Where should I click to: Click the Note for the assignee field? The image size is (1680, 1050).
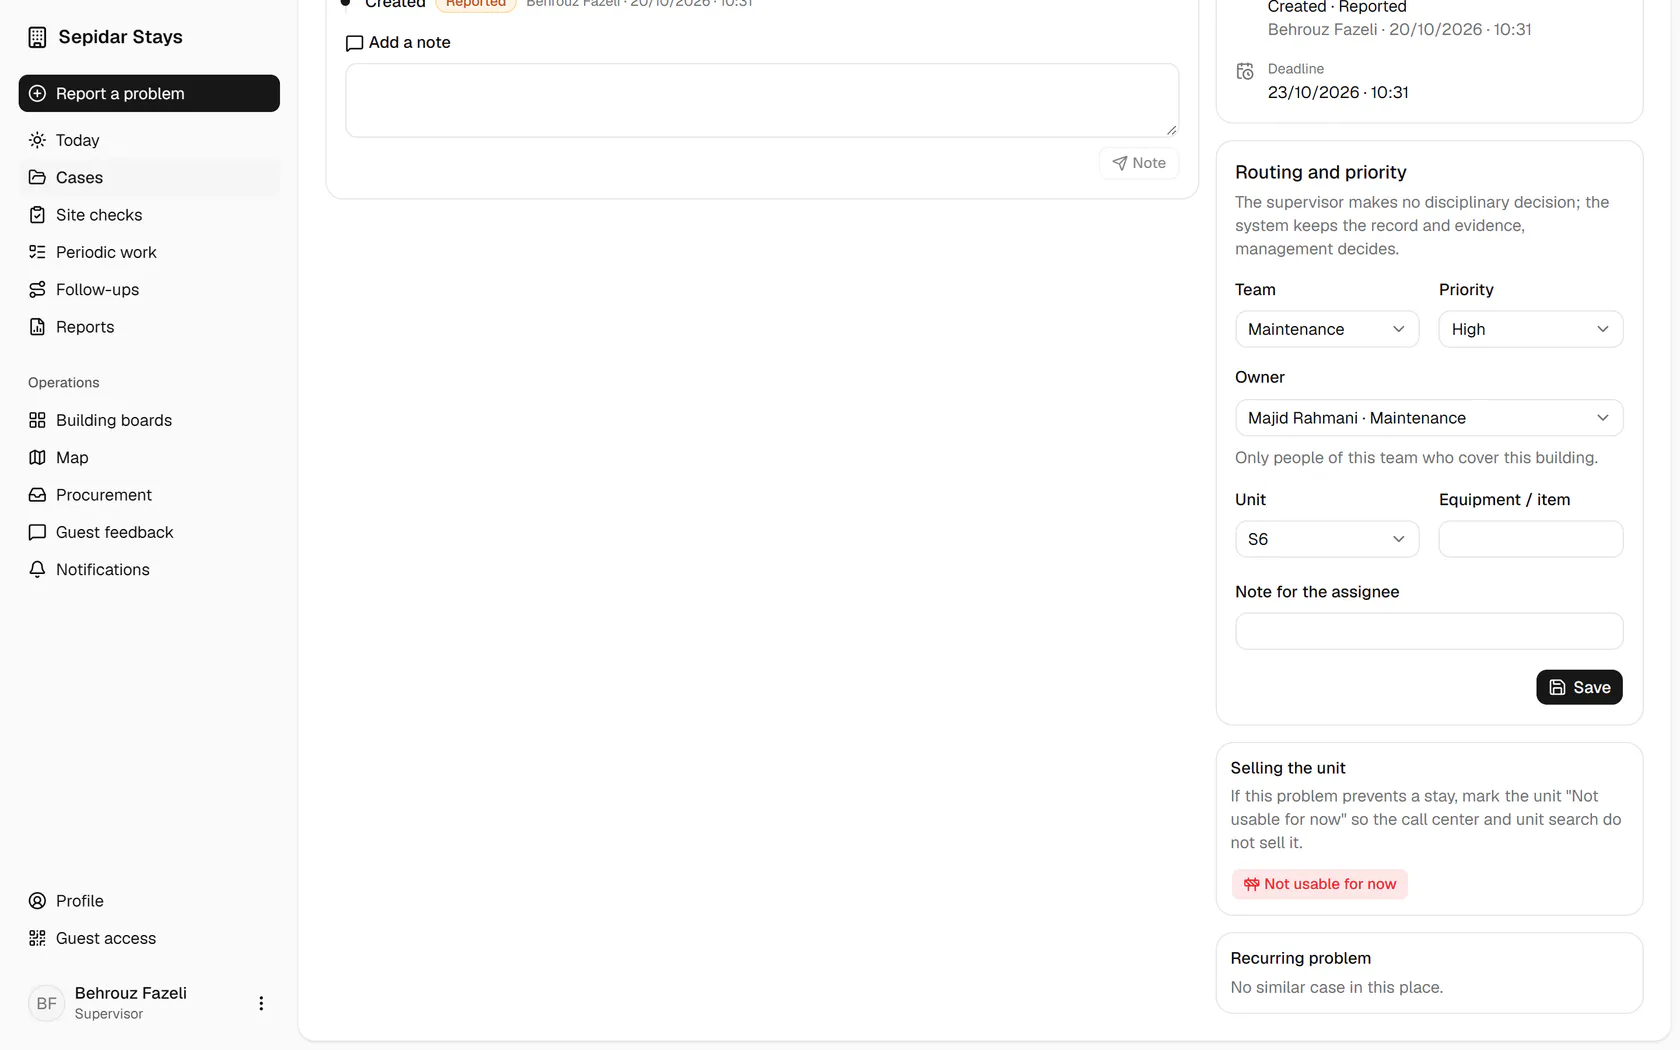point(1429,631)
